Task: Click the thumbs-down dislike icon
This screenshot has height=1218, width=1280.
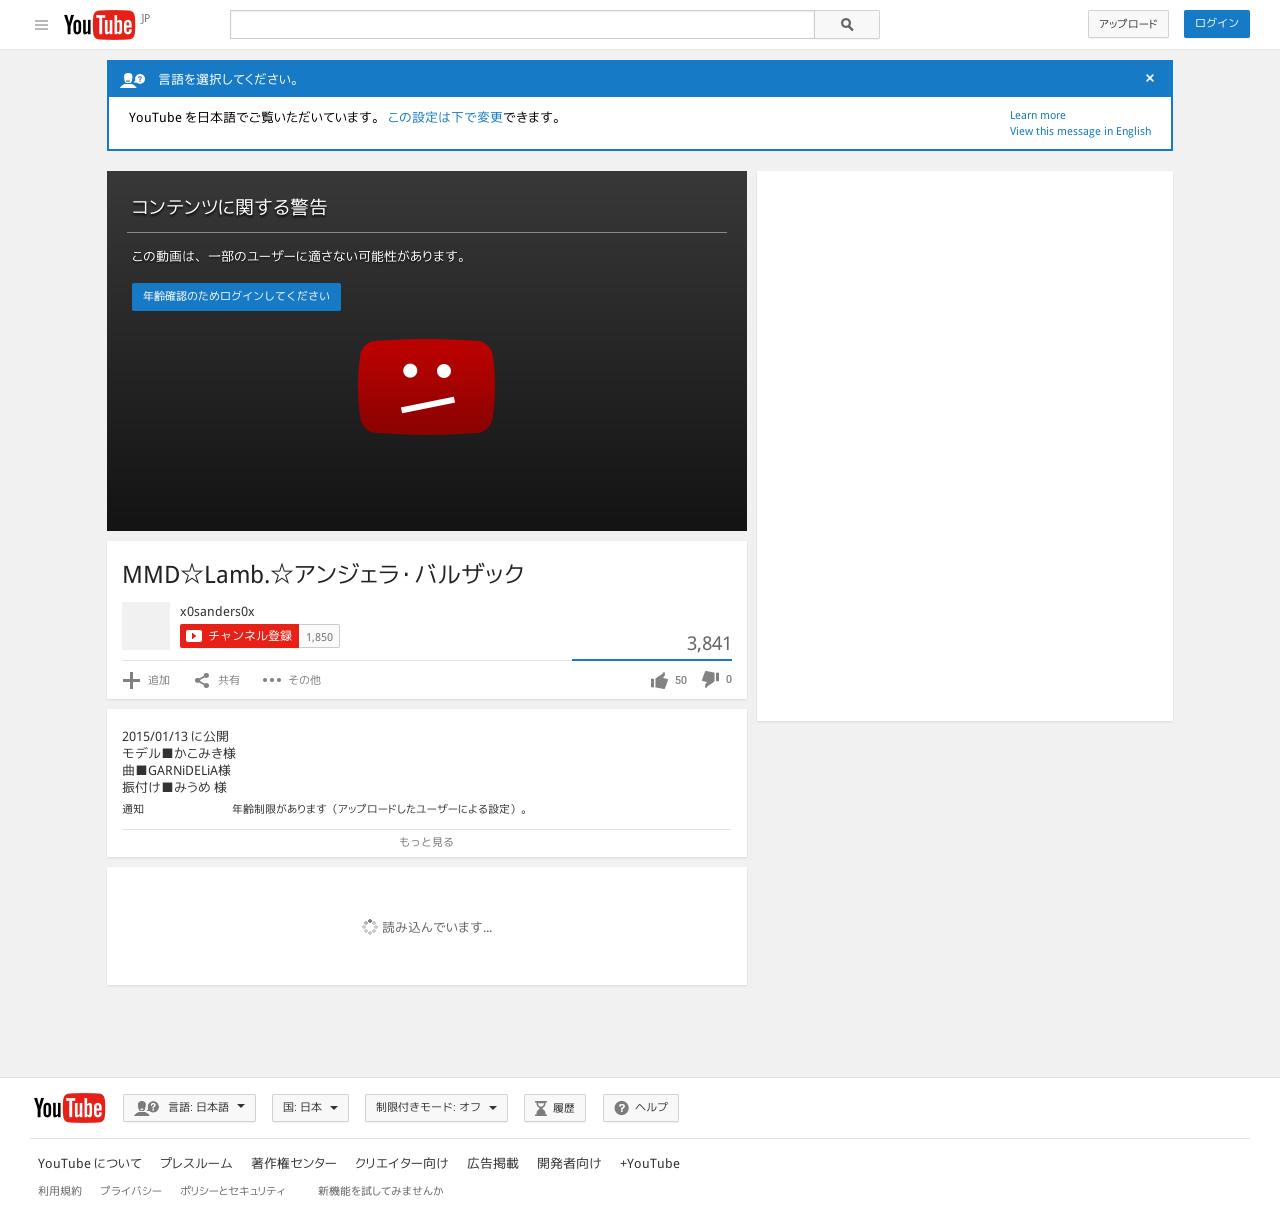Action: (710, 679)
